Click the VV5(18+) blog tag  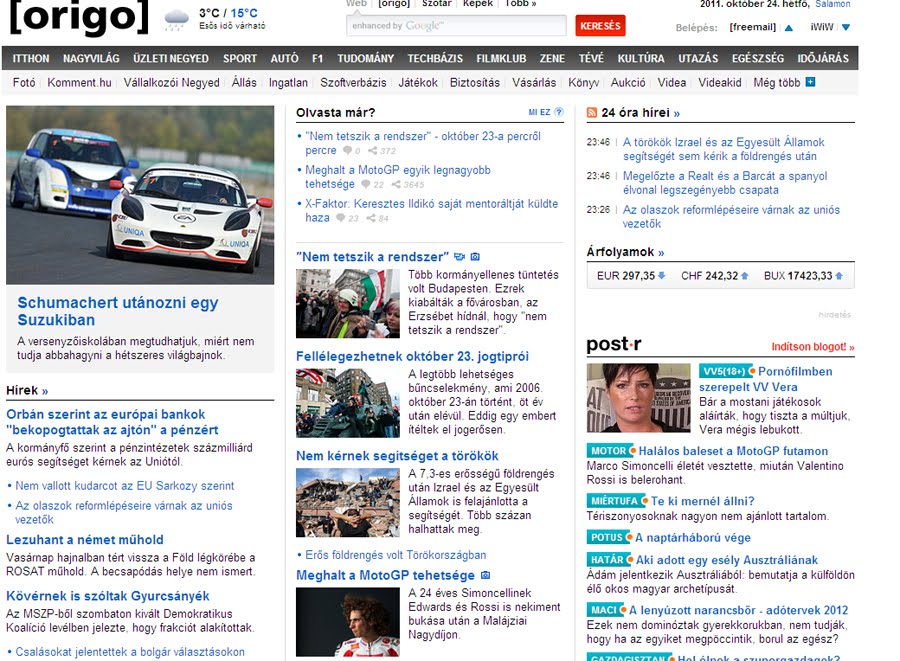click(725, 371)
